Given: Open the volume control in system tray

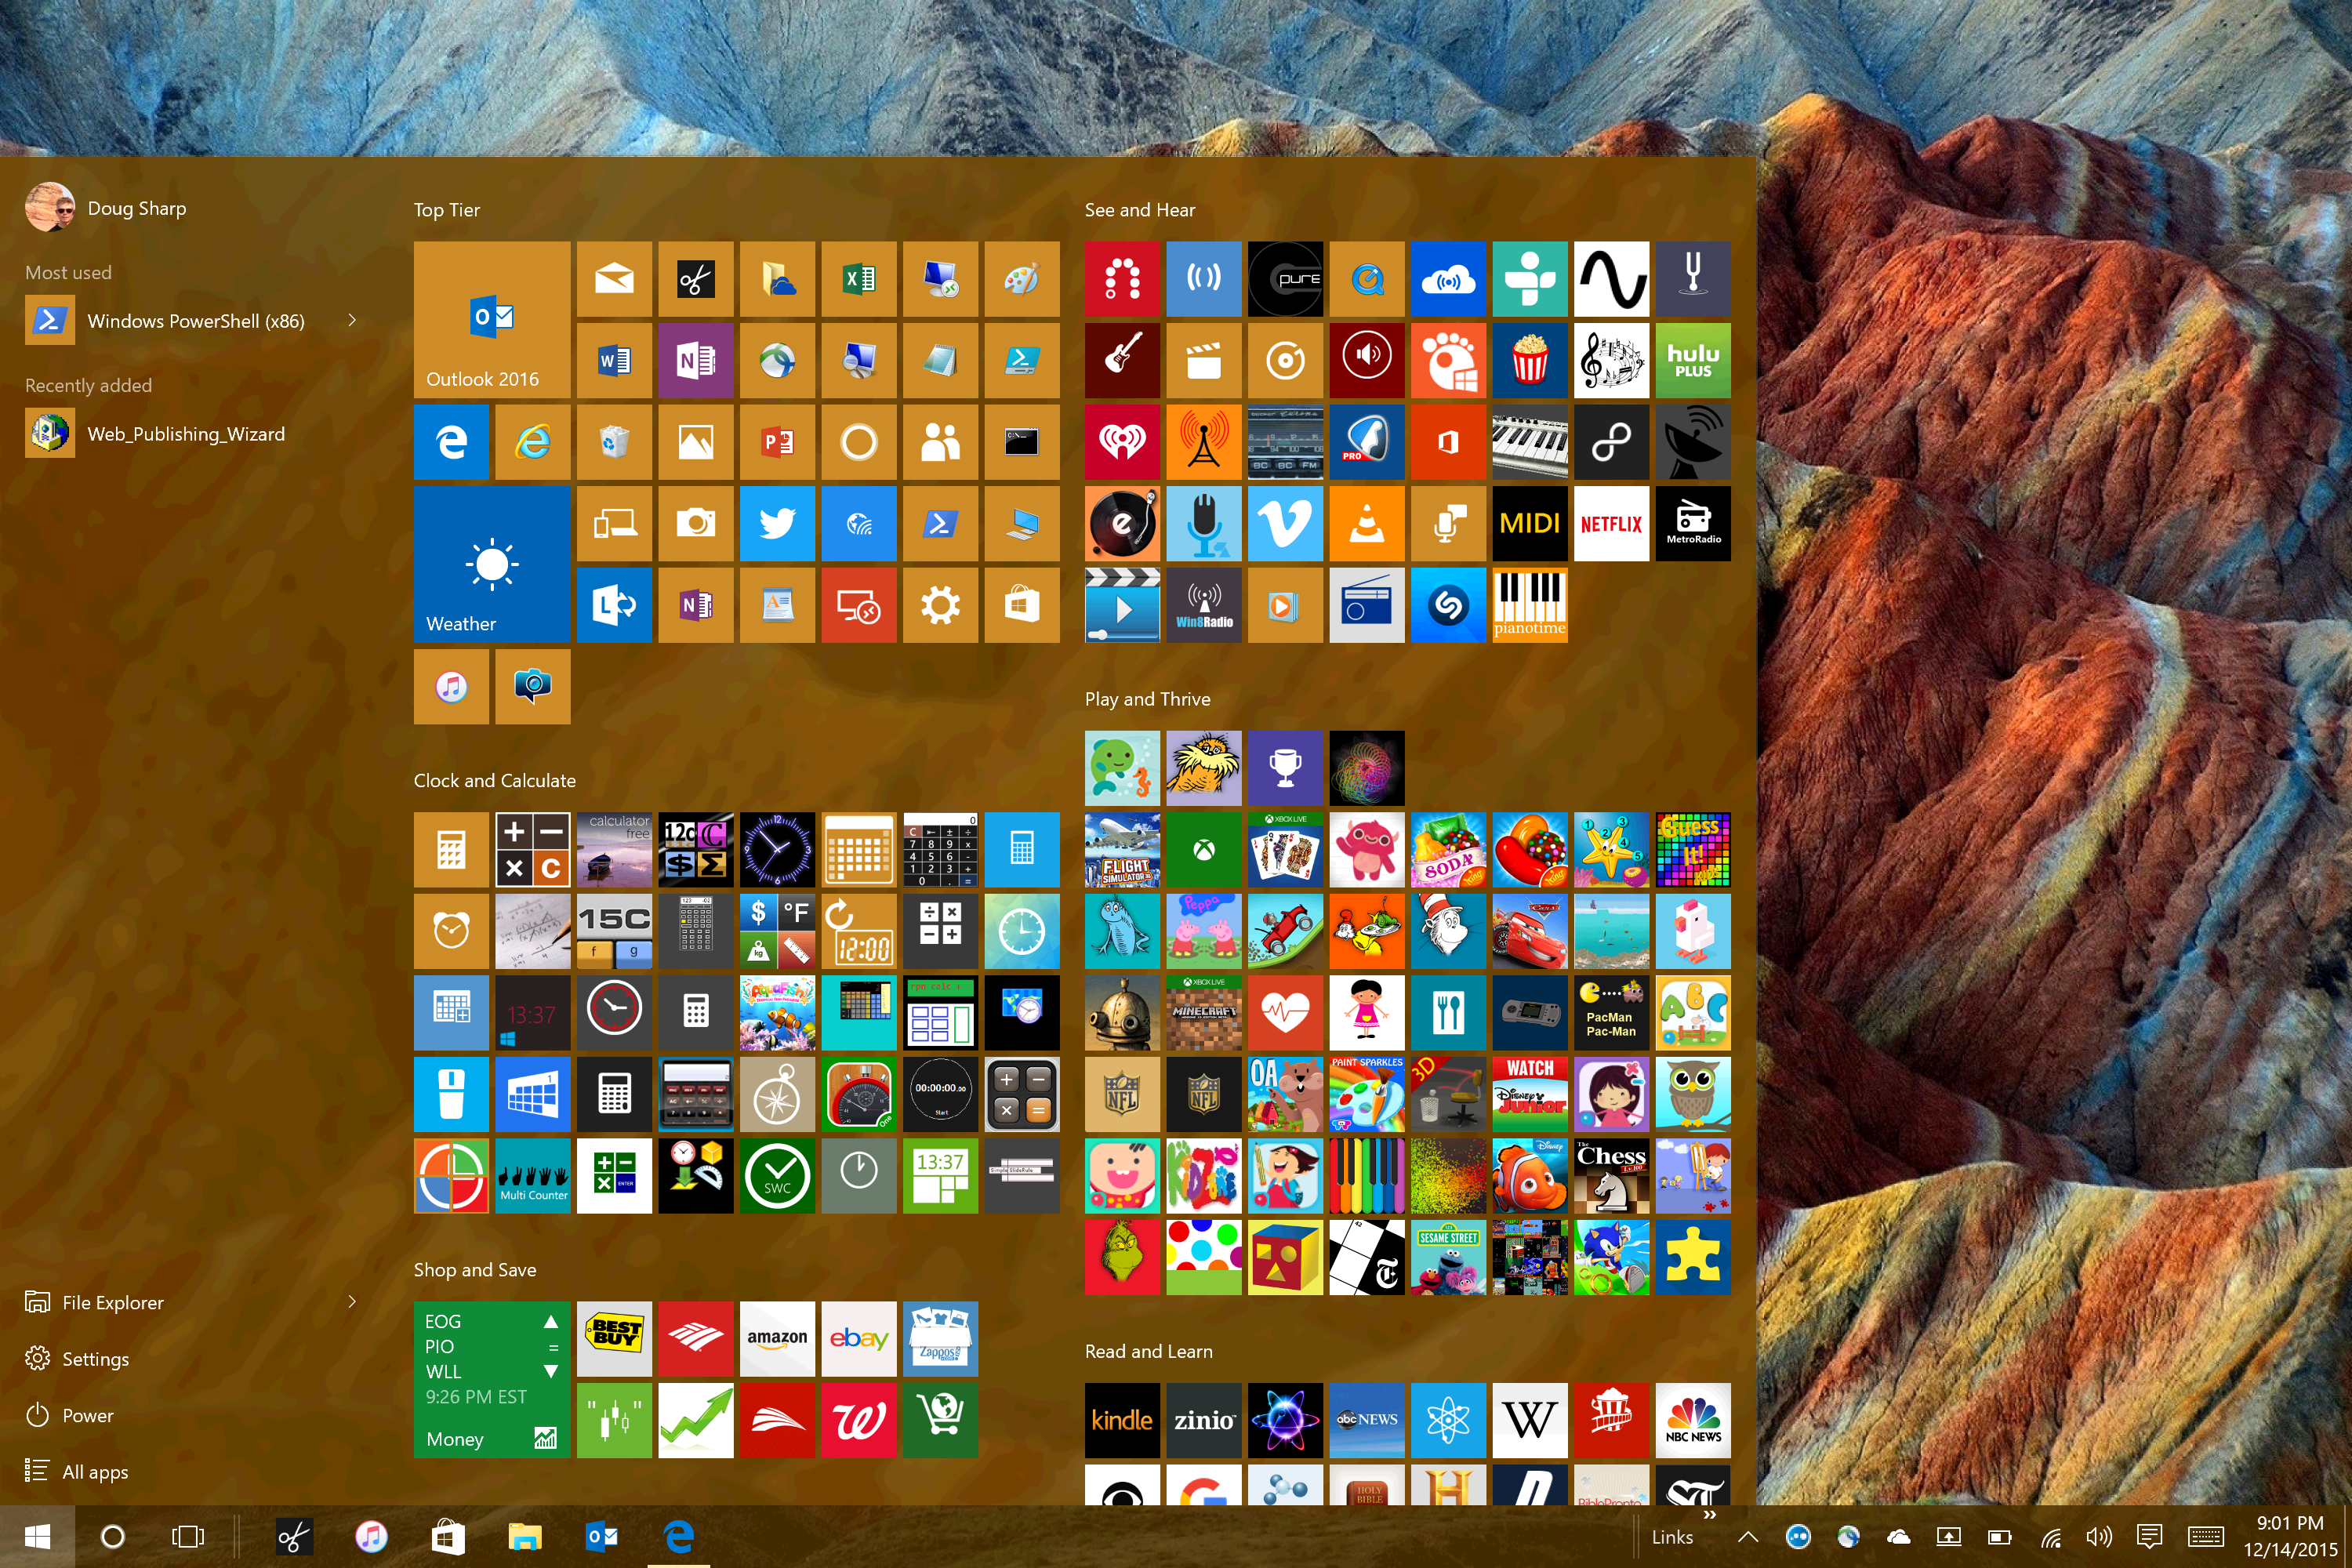Looking at the screenshot, I should coord(2099,1537).
